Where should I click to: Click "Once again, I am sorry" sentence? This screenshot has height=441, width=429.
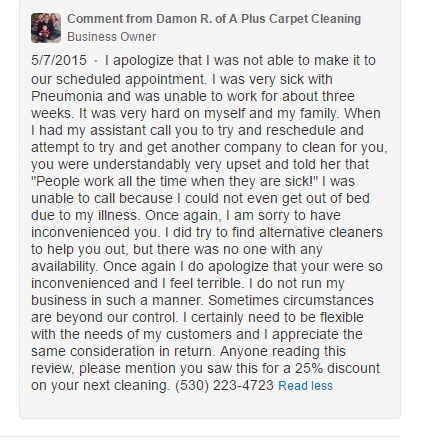222,215
